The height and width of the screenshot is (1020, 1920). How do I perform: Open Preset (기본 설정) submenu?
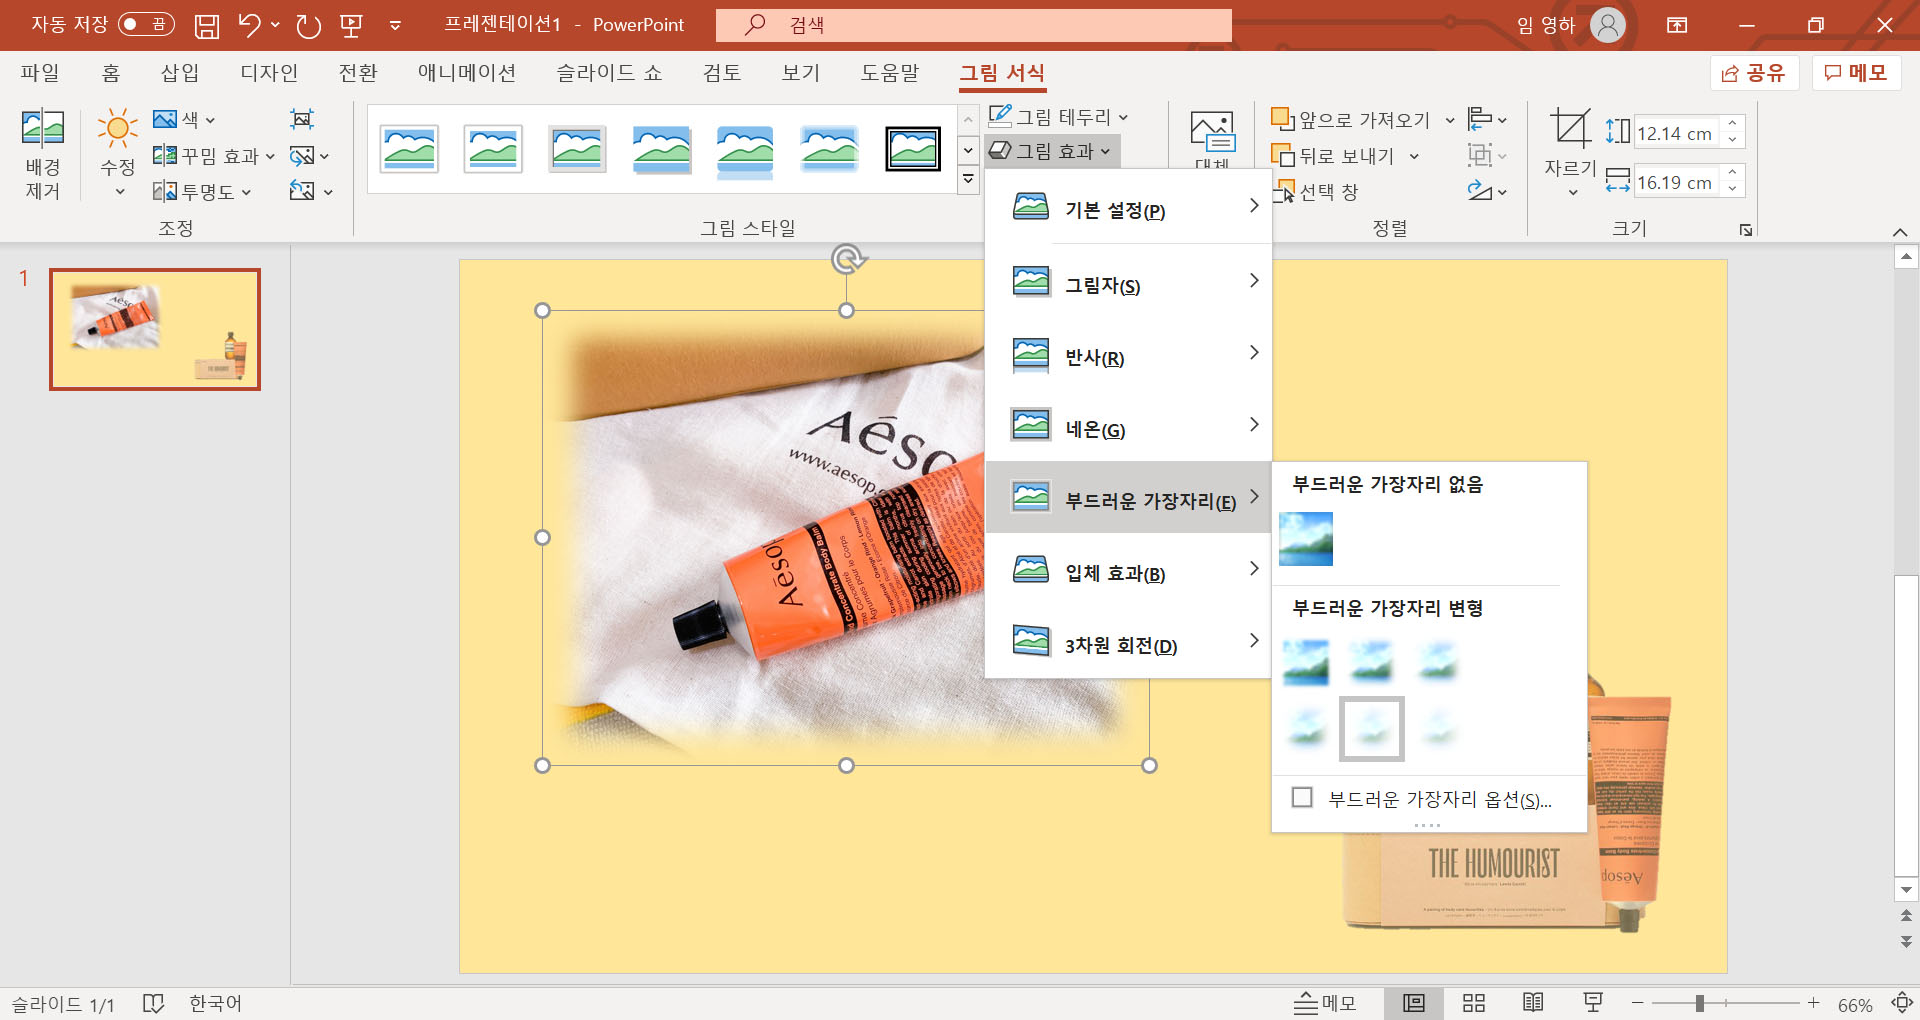[x=1128, y=209]
